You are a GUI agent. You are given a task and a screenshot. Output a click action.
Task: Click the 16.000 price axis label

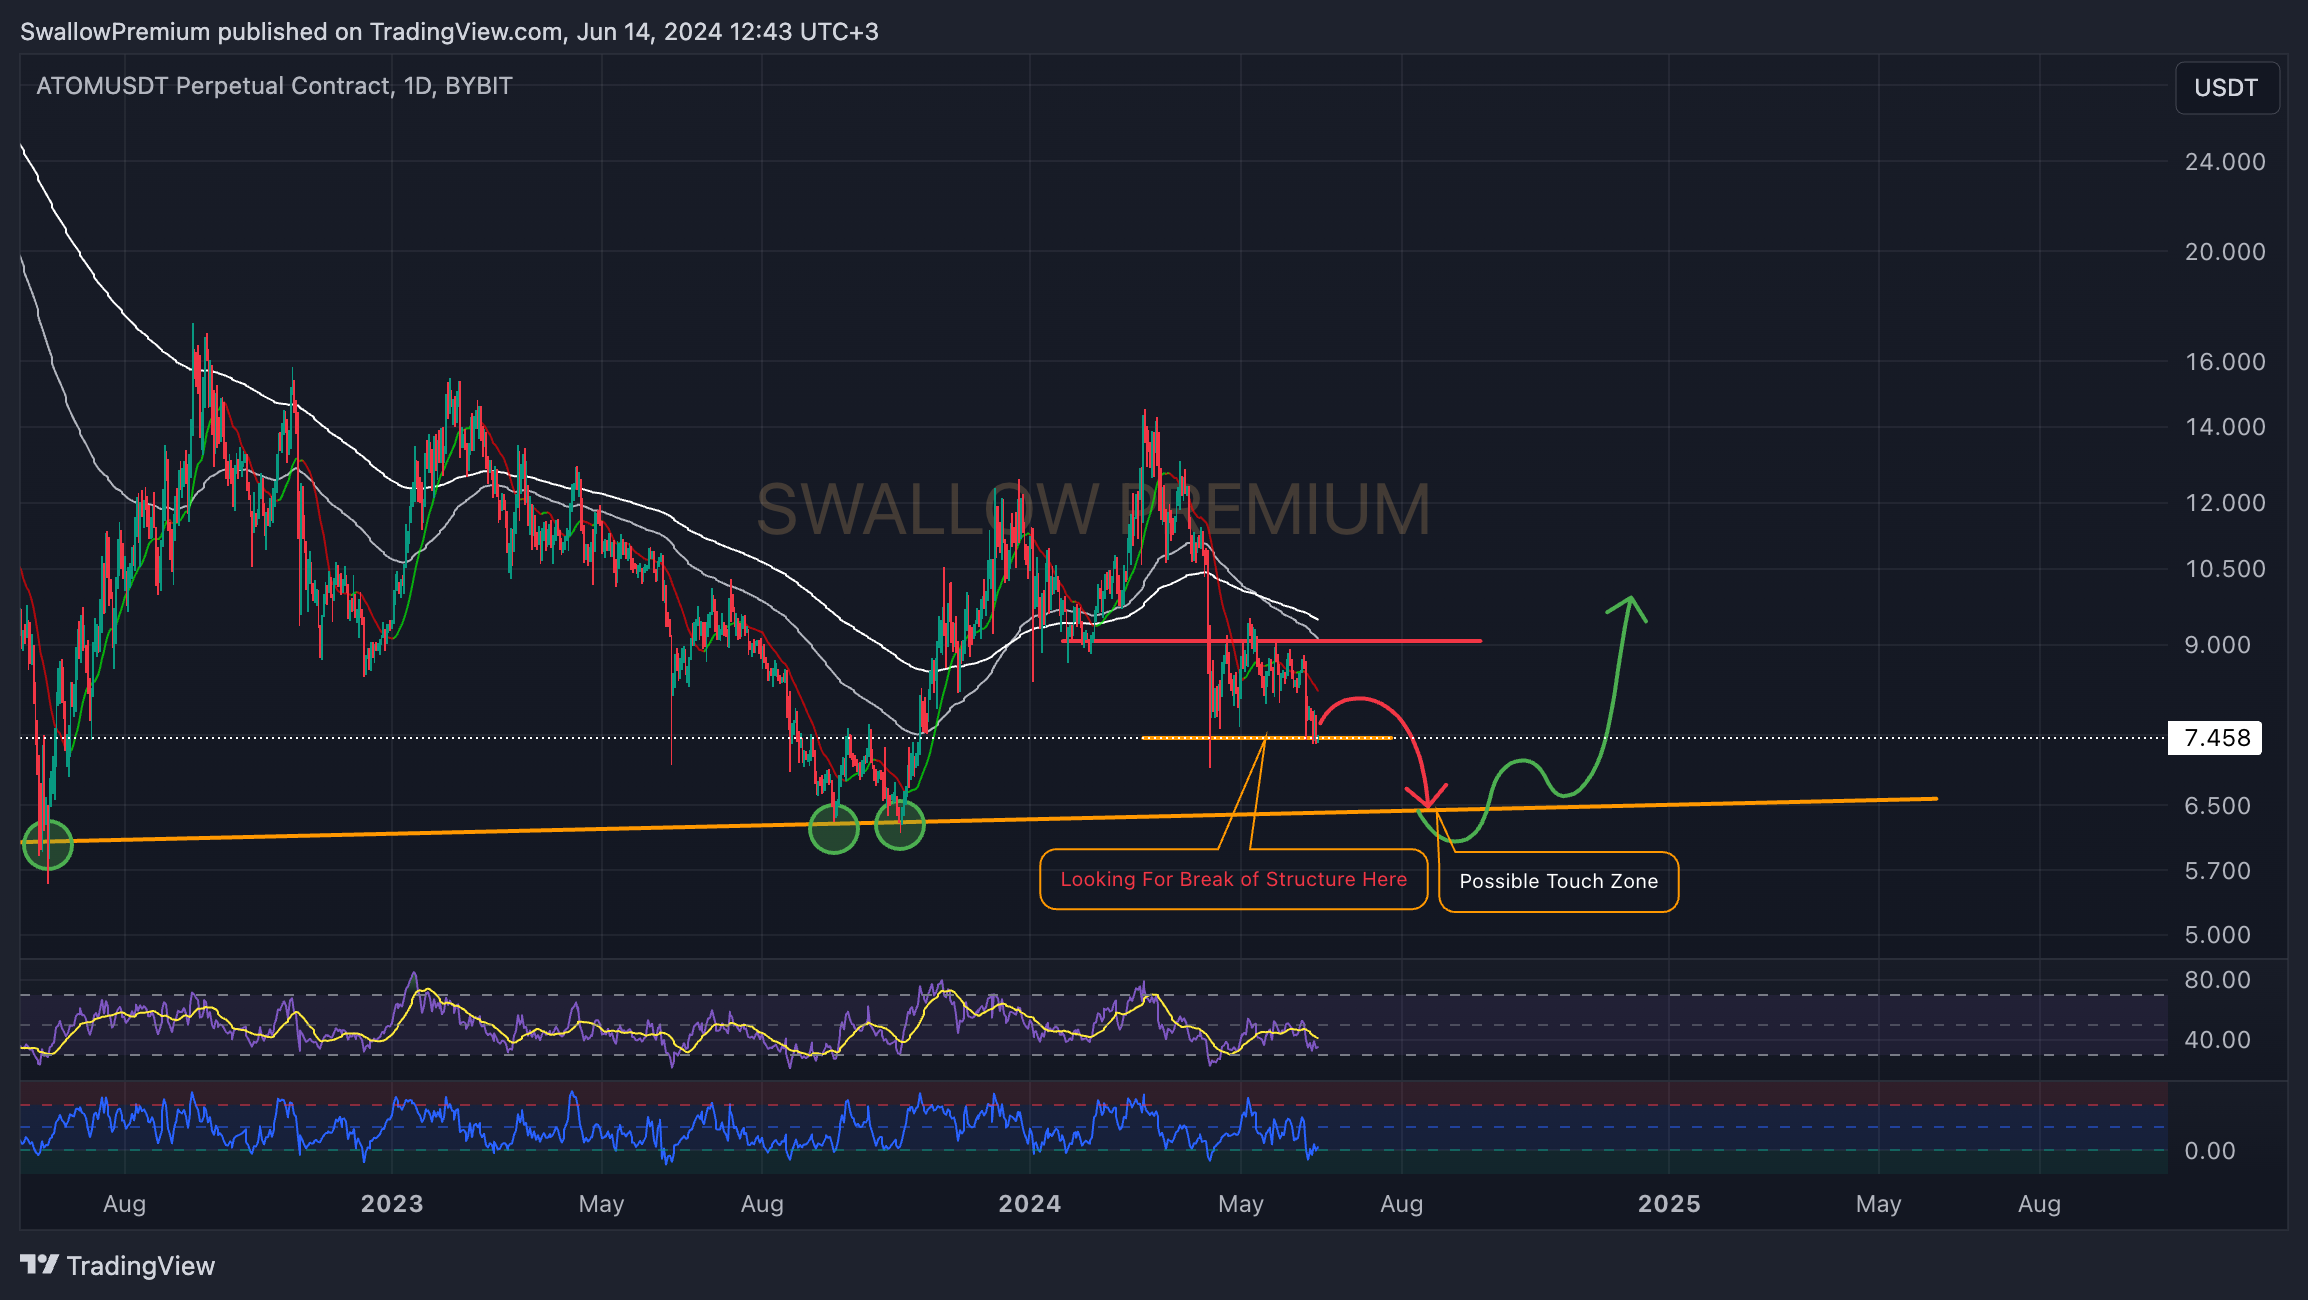click(2225, 362)
